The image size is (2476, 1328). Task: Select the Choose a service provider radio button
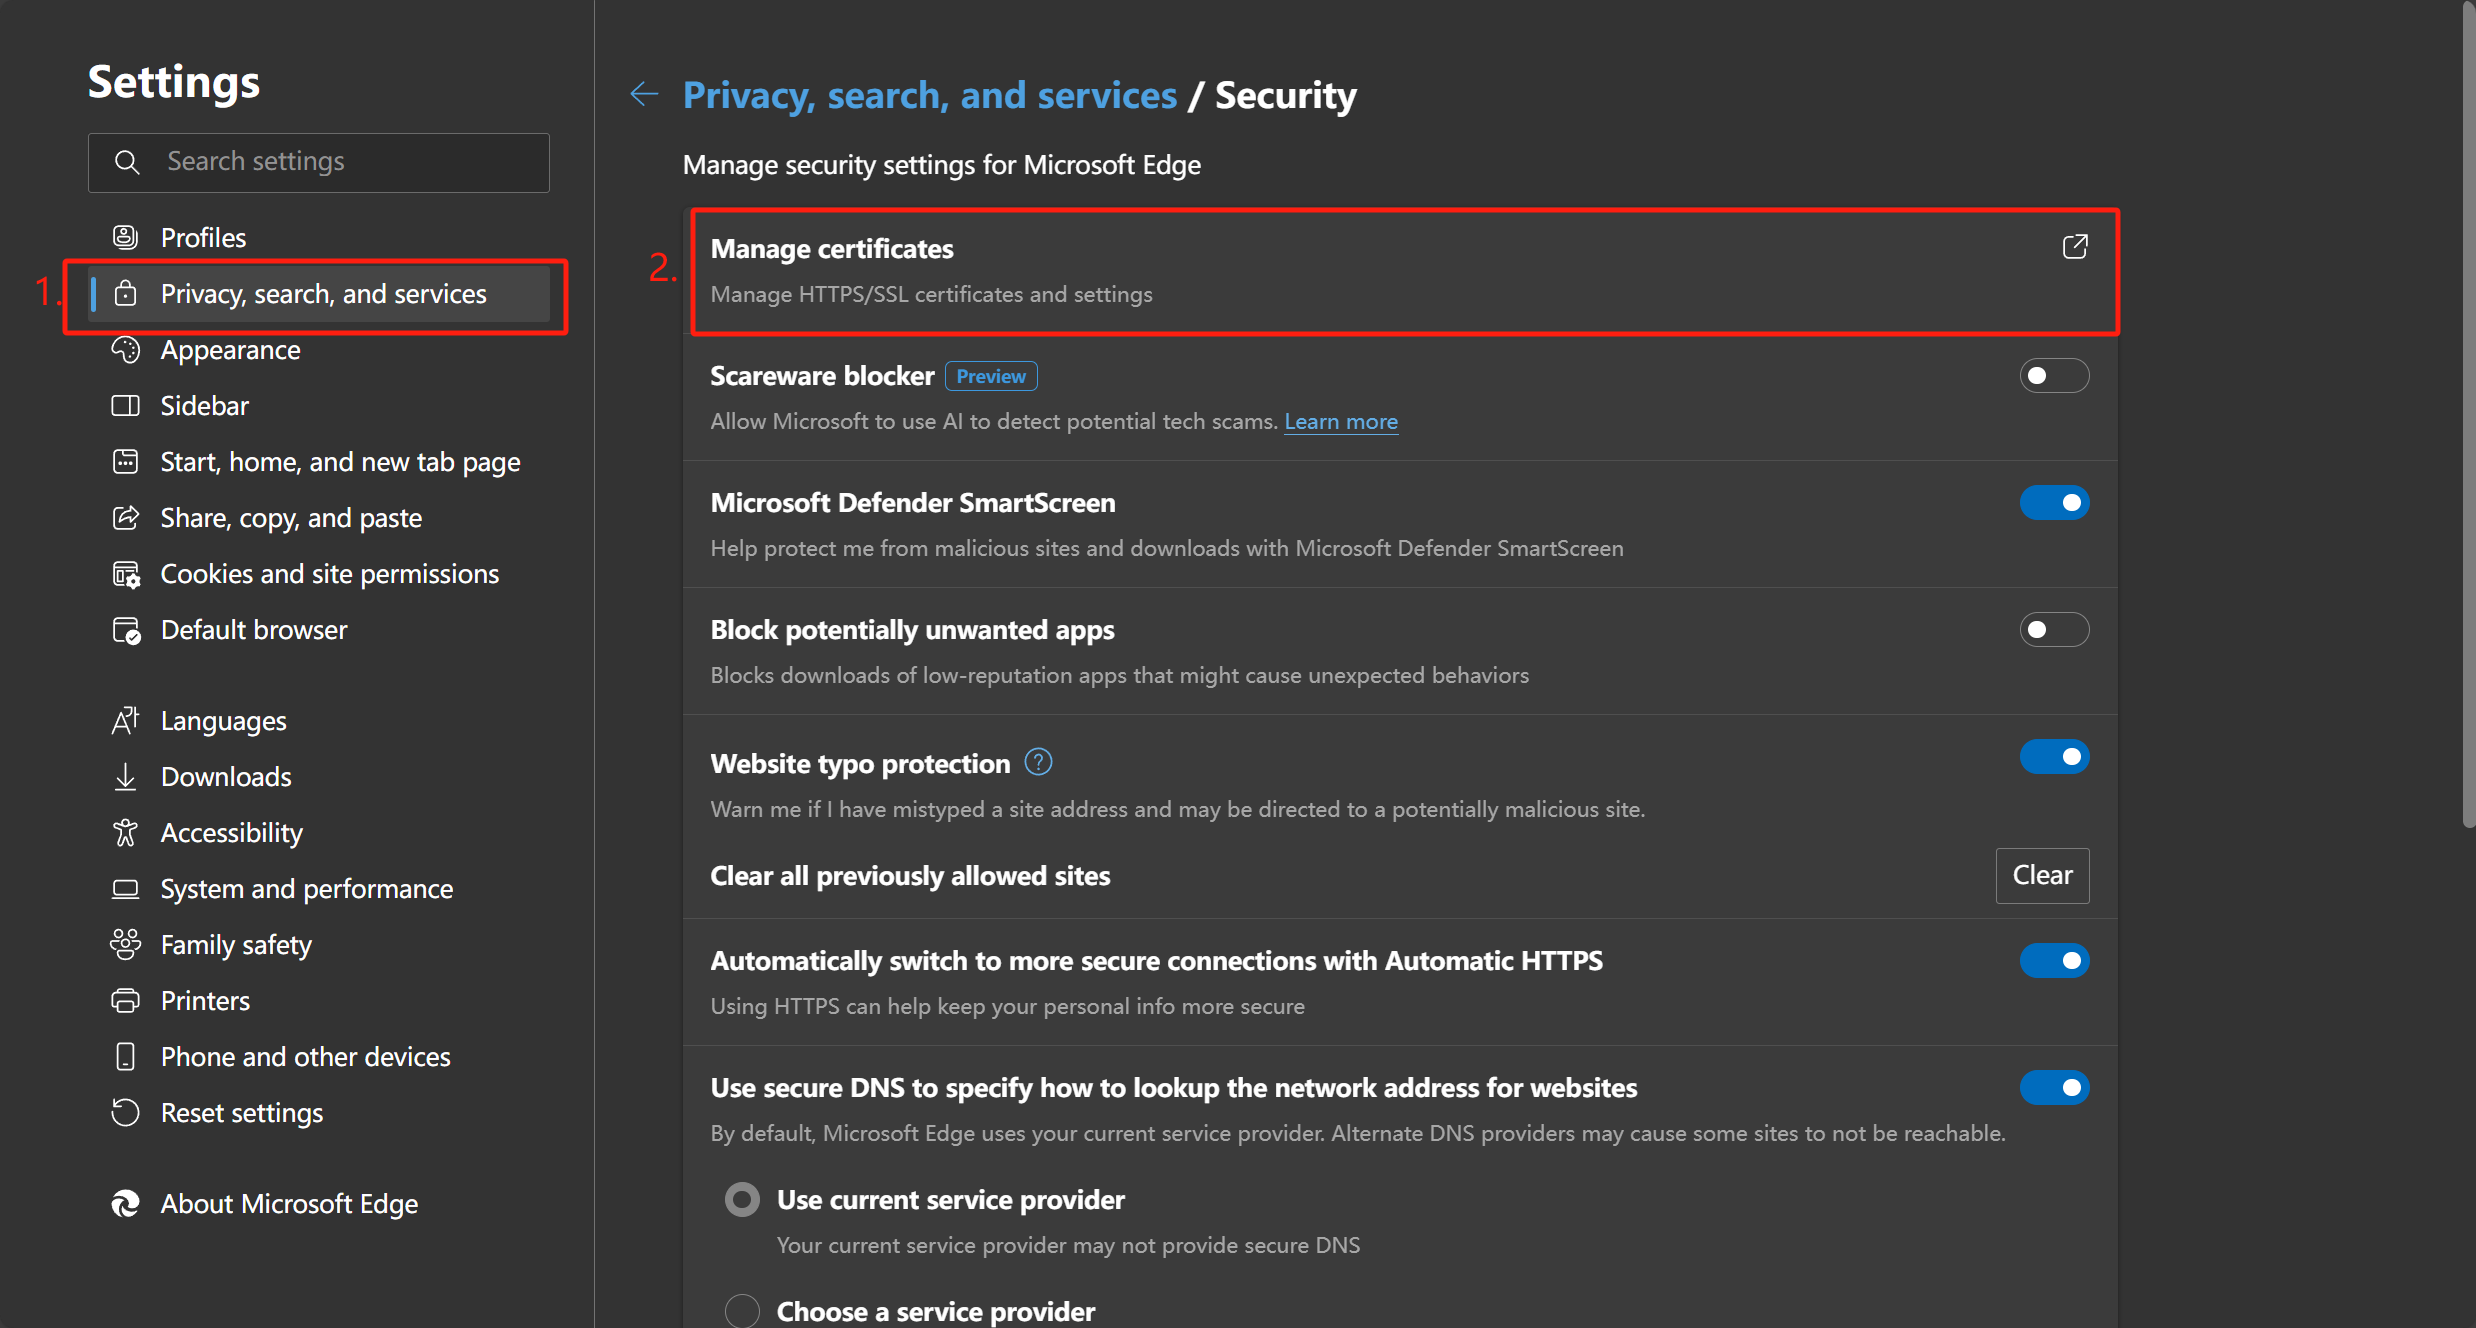point(742,1310)
